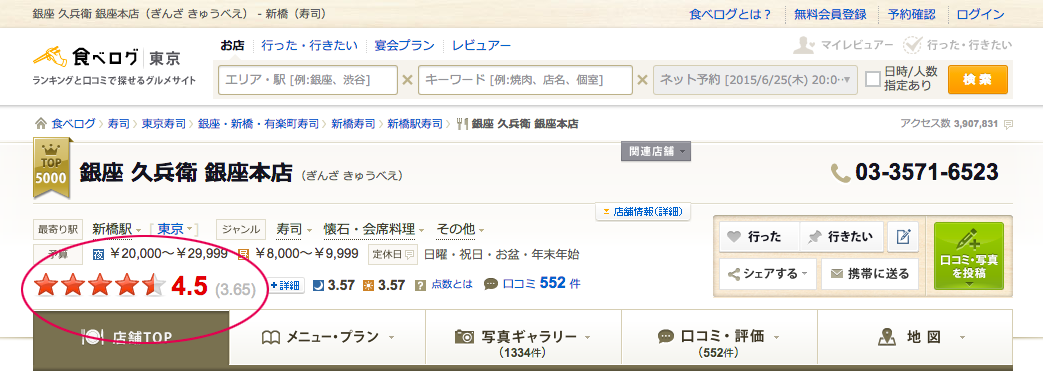This screenshot has height=380, width=1043.
Task: Expand the その他 genre dropdown
Action: pyautogui.click(x=482, y=230)
